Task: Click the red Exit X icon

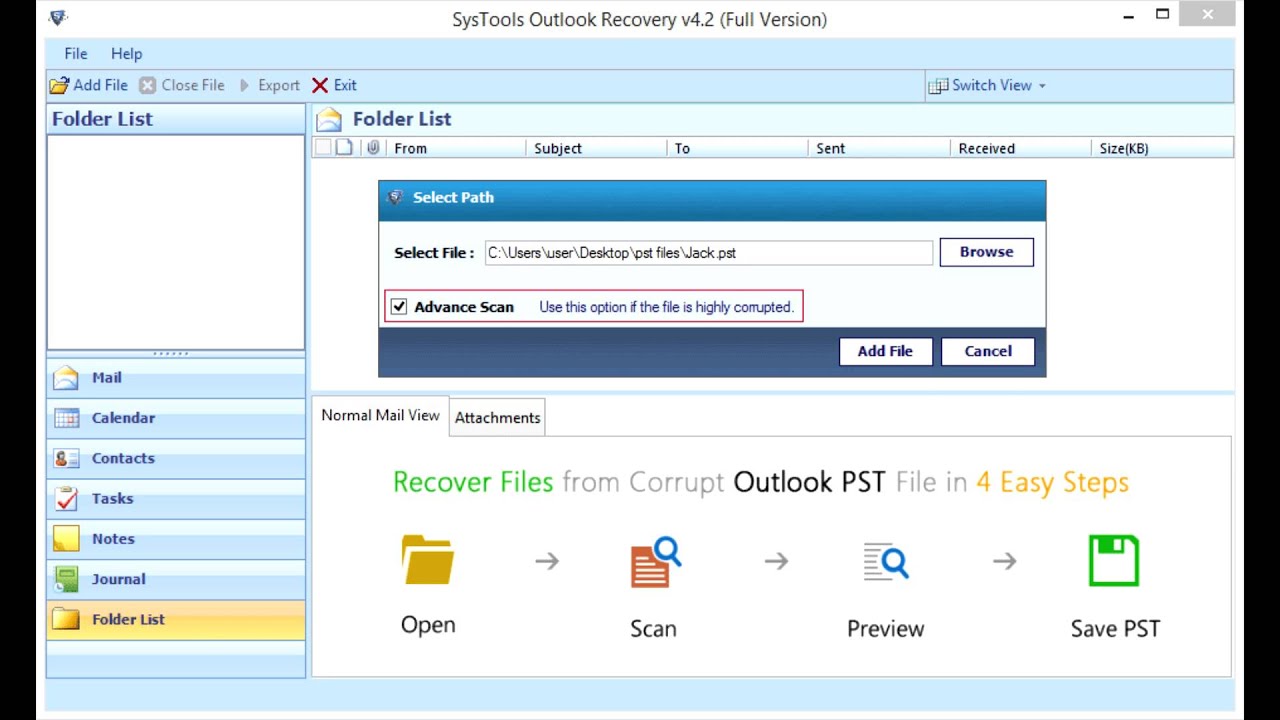Action: point(320,86)
